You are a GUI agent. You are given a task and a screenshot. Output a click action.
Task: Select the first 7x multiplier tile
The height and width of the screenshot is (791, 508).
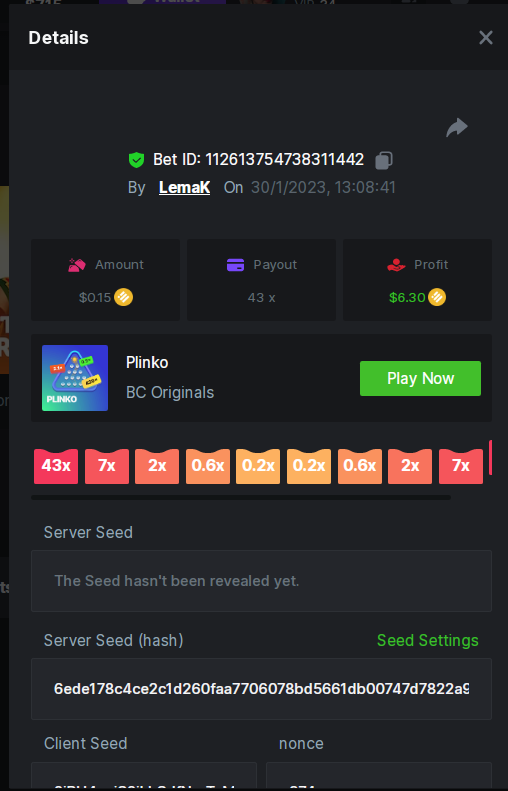pos(107,466)
